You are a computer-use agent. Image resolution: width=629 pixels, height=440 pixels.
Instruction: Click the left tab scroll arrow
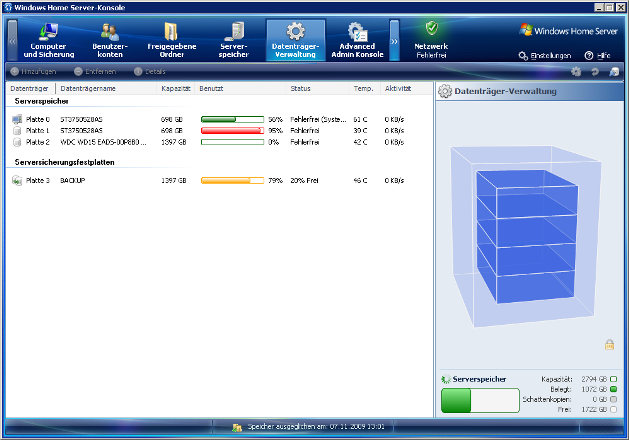[x=12, y=41]
